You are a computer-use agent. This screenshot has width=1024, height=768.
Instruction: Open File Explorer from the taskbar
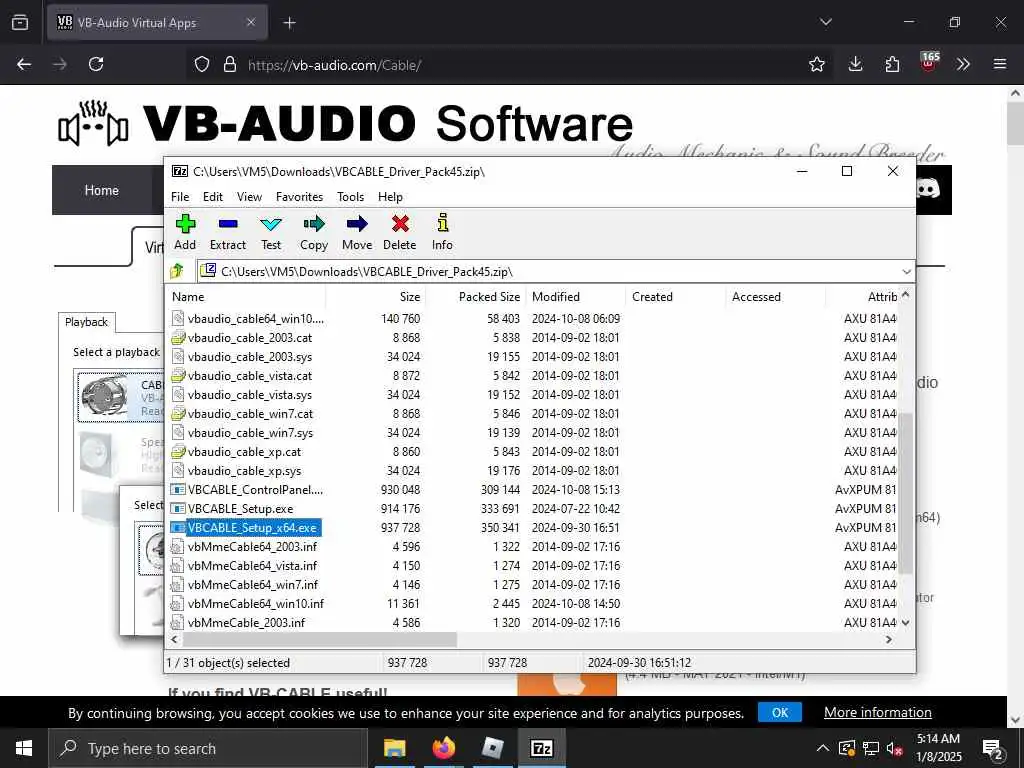coord(394,748)
